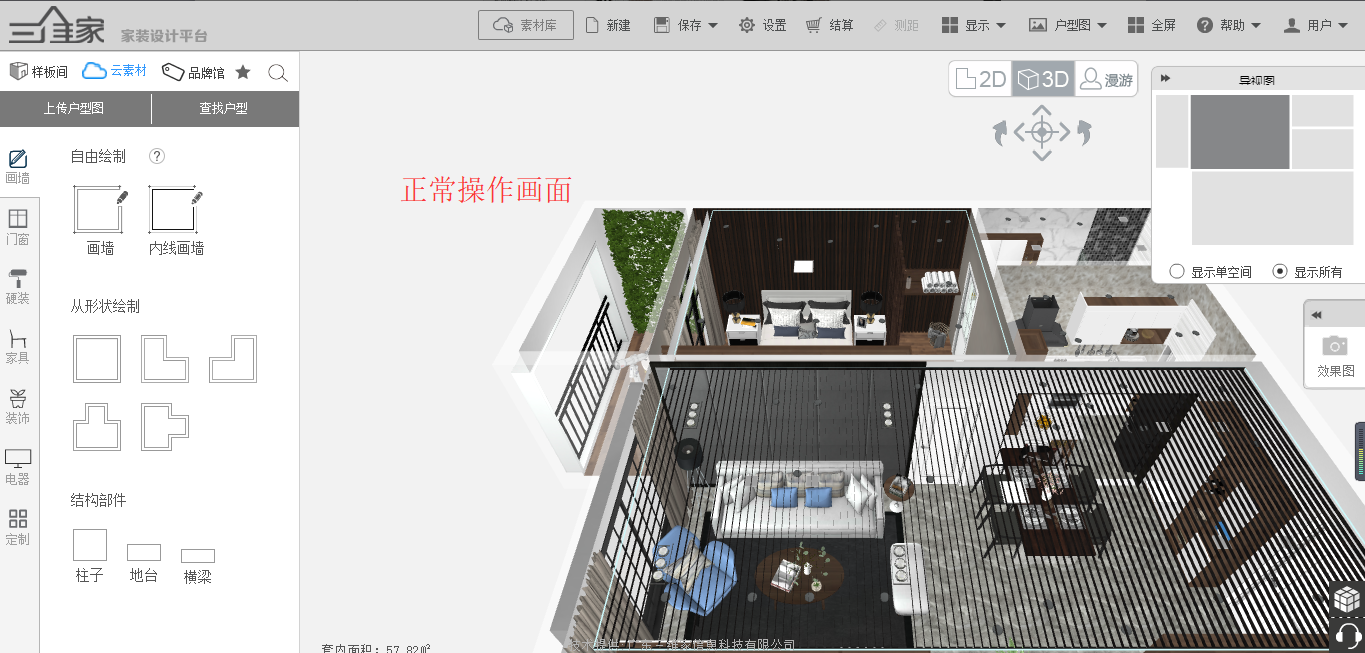Select 门窗 sidebar category
The image size is (1365, 653).
tap(18, 227)
